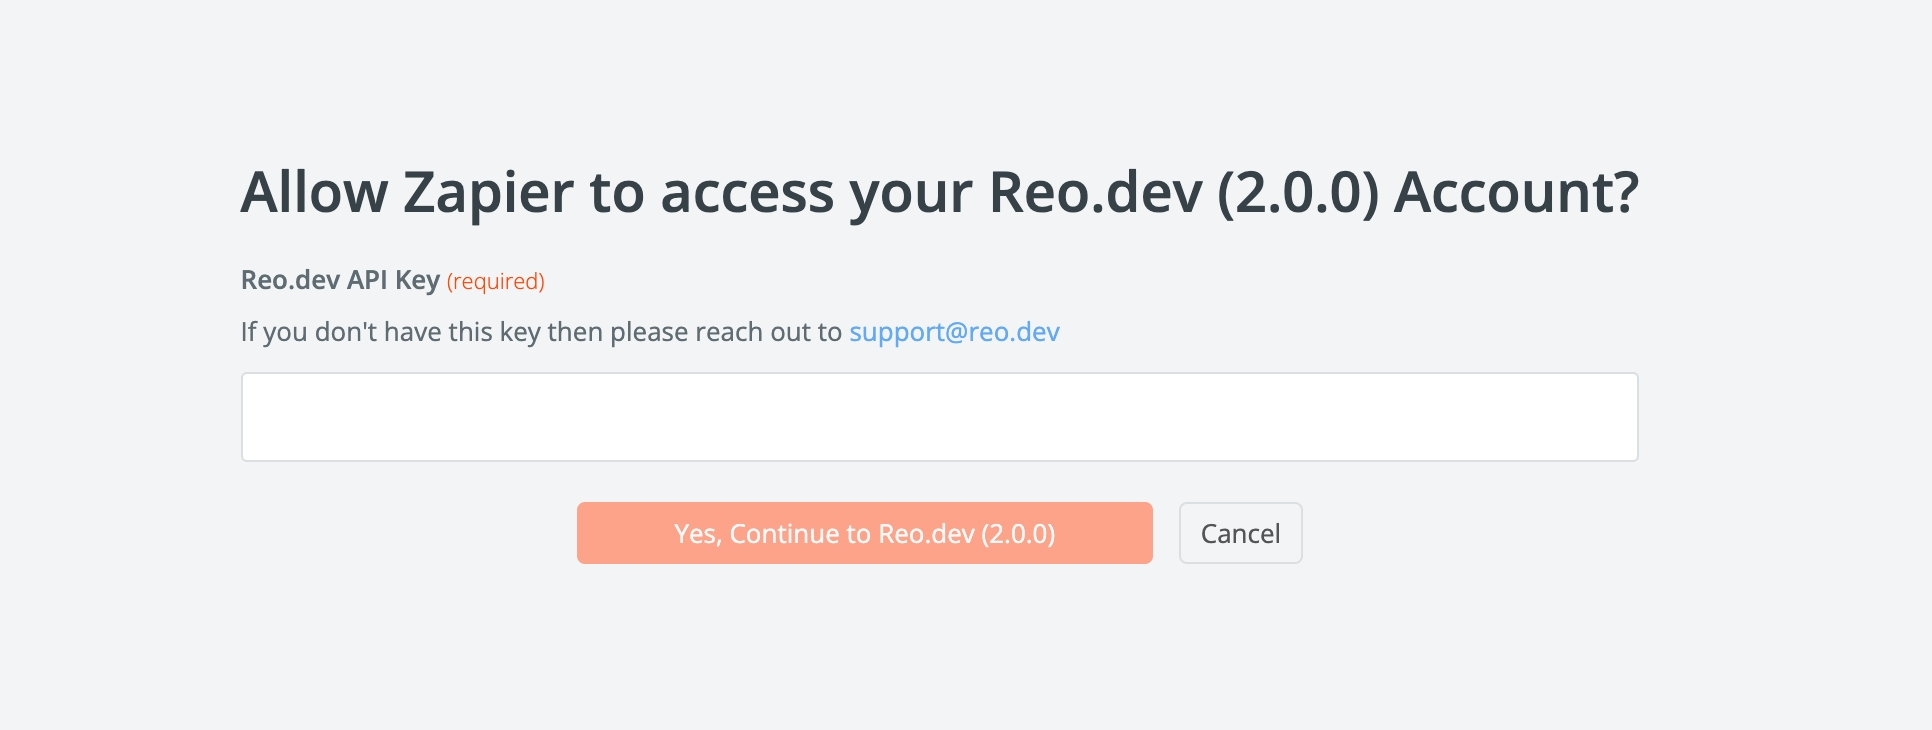This screenshot has height=730, width=1932.
Task: Place cursor in the required key field
Action: click(939, 417)
